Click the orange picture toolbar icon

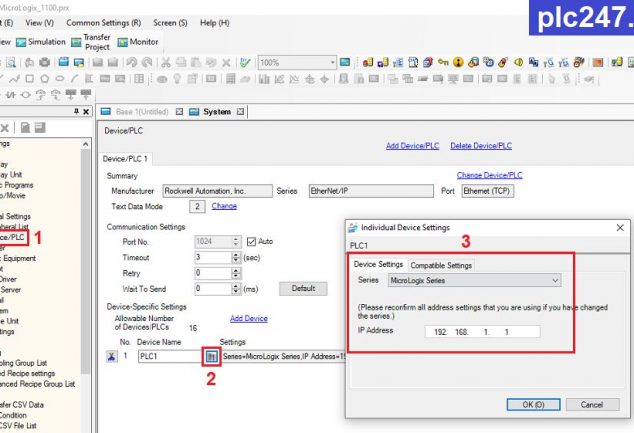pyautogui.click(x=598, y=62)
